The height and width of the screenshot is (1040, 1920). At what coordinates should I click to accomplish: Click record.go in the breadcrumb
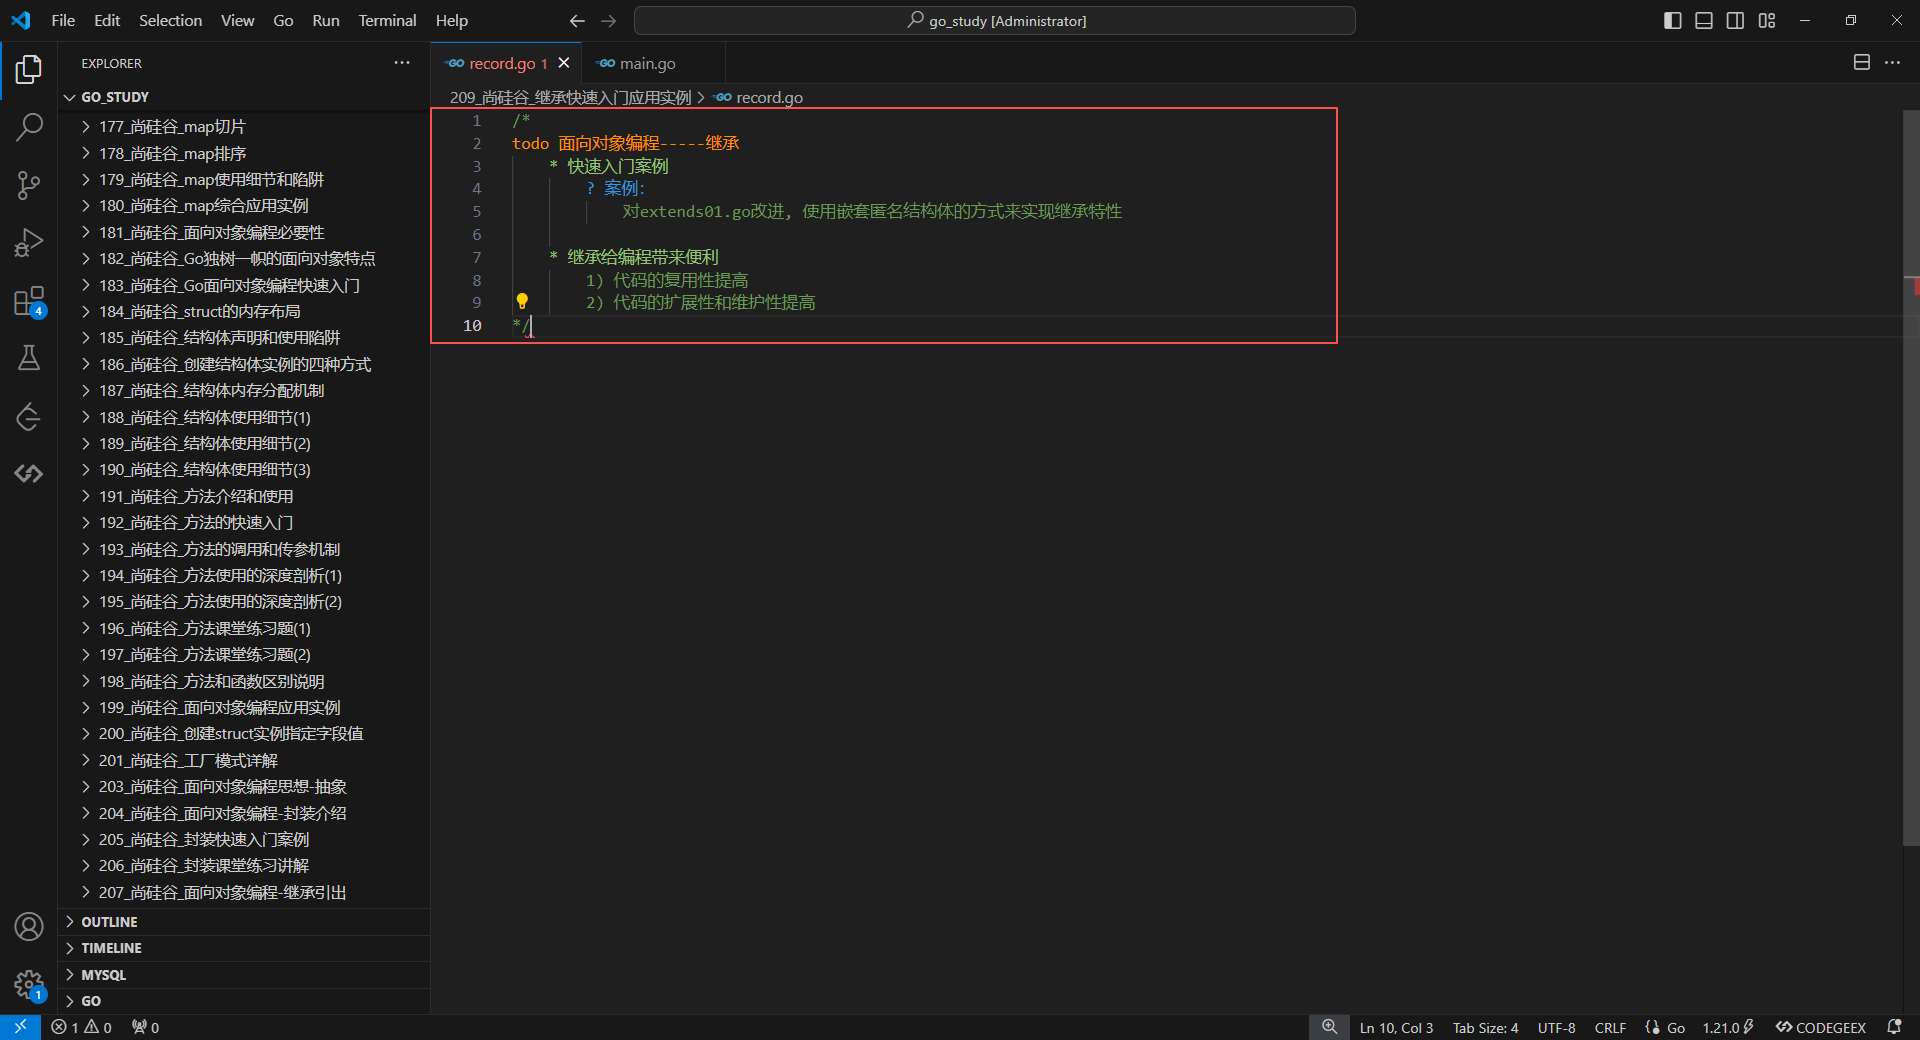pyautogui.click(x=759, y=97)
